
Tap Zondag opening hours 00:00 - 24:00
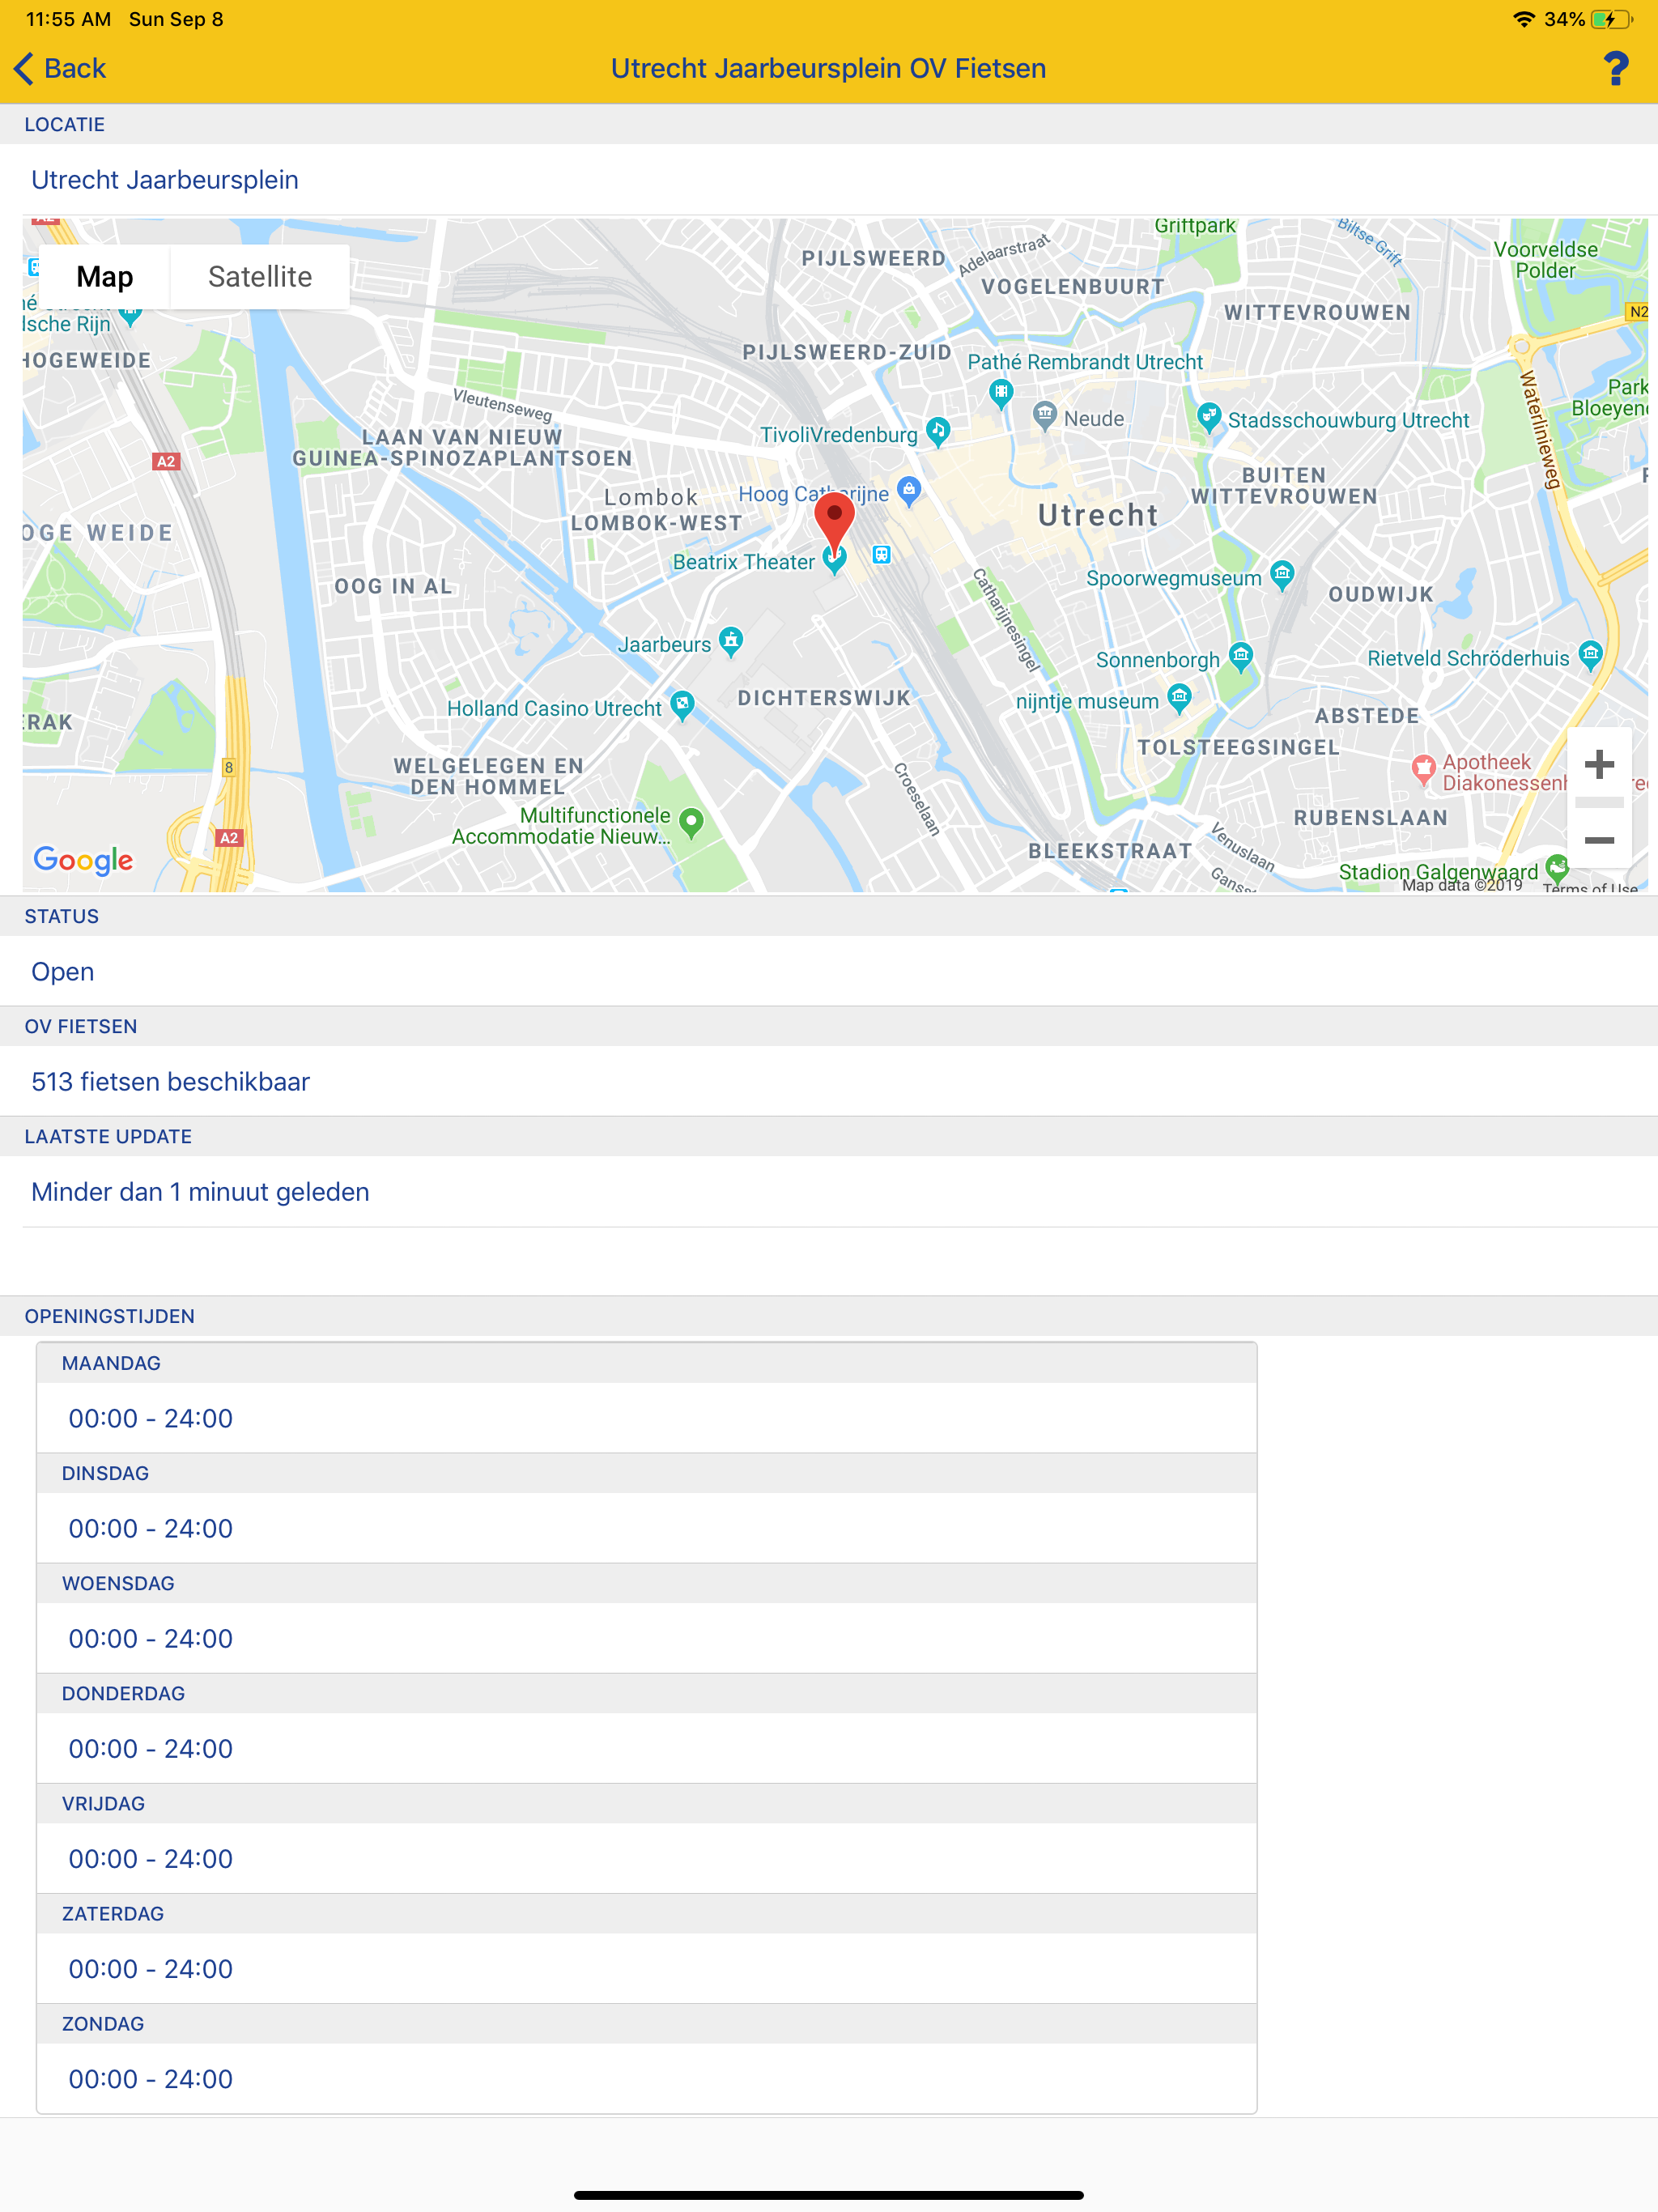[646, 2078]
